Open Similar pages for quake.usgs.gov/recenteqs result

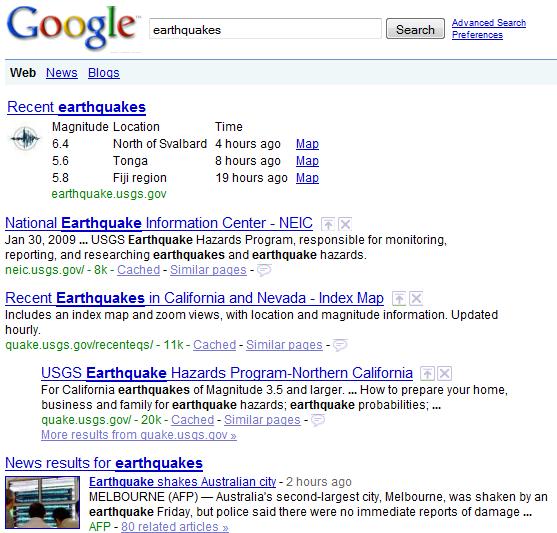click(x=284, y=345)
